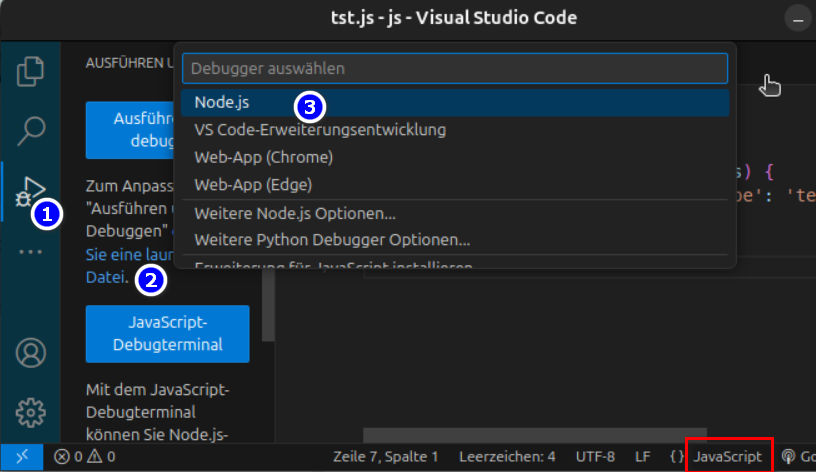Show additional views ellipsis in activity bar
Image resolution: width=816 pixels, height=472 pixels.
click(x=31, y=251)
